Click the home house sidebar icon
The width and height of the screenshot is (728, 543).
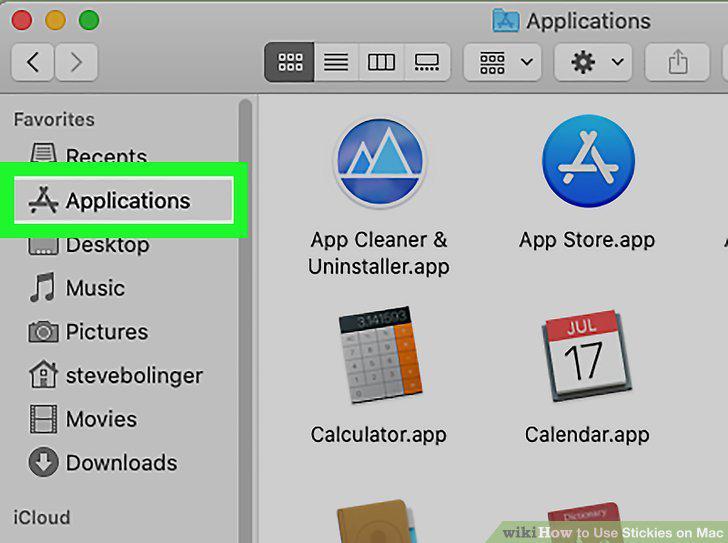click(43, 374)
